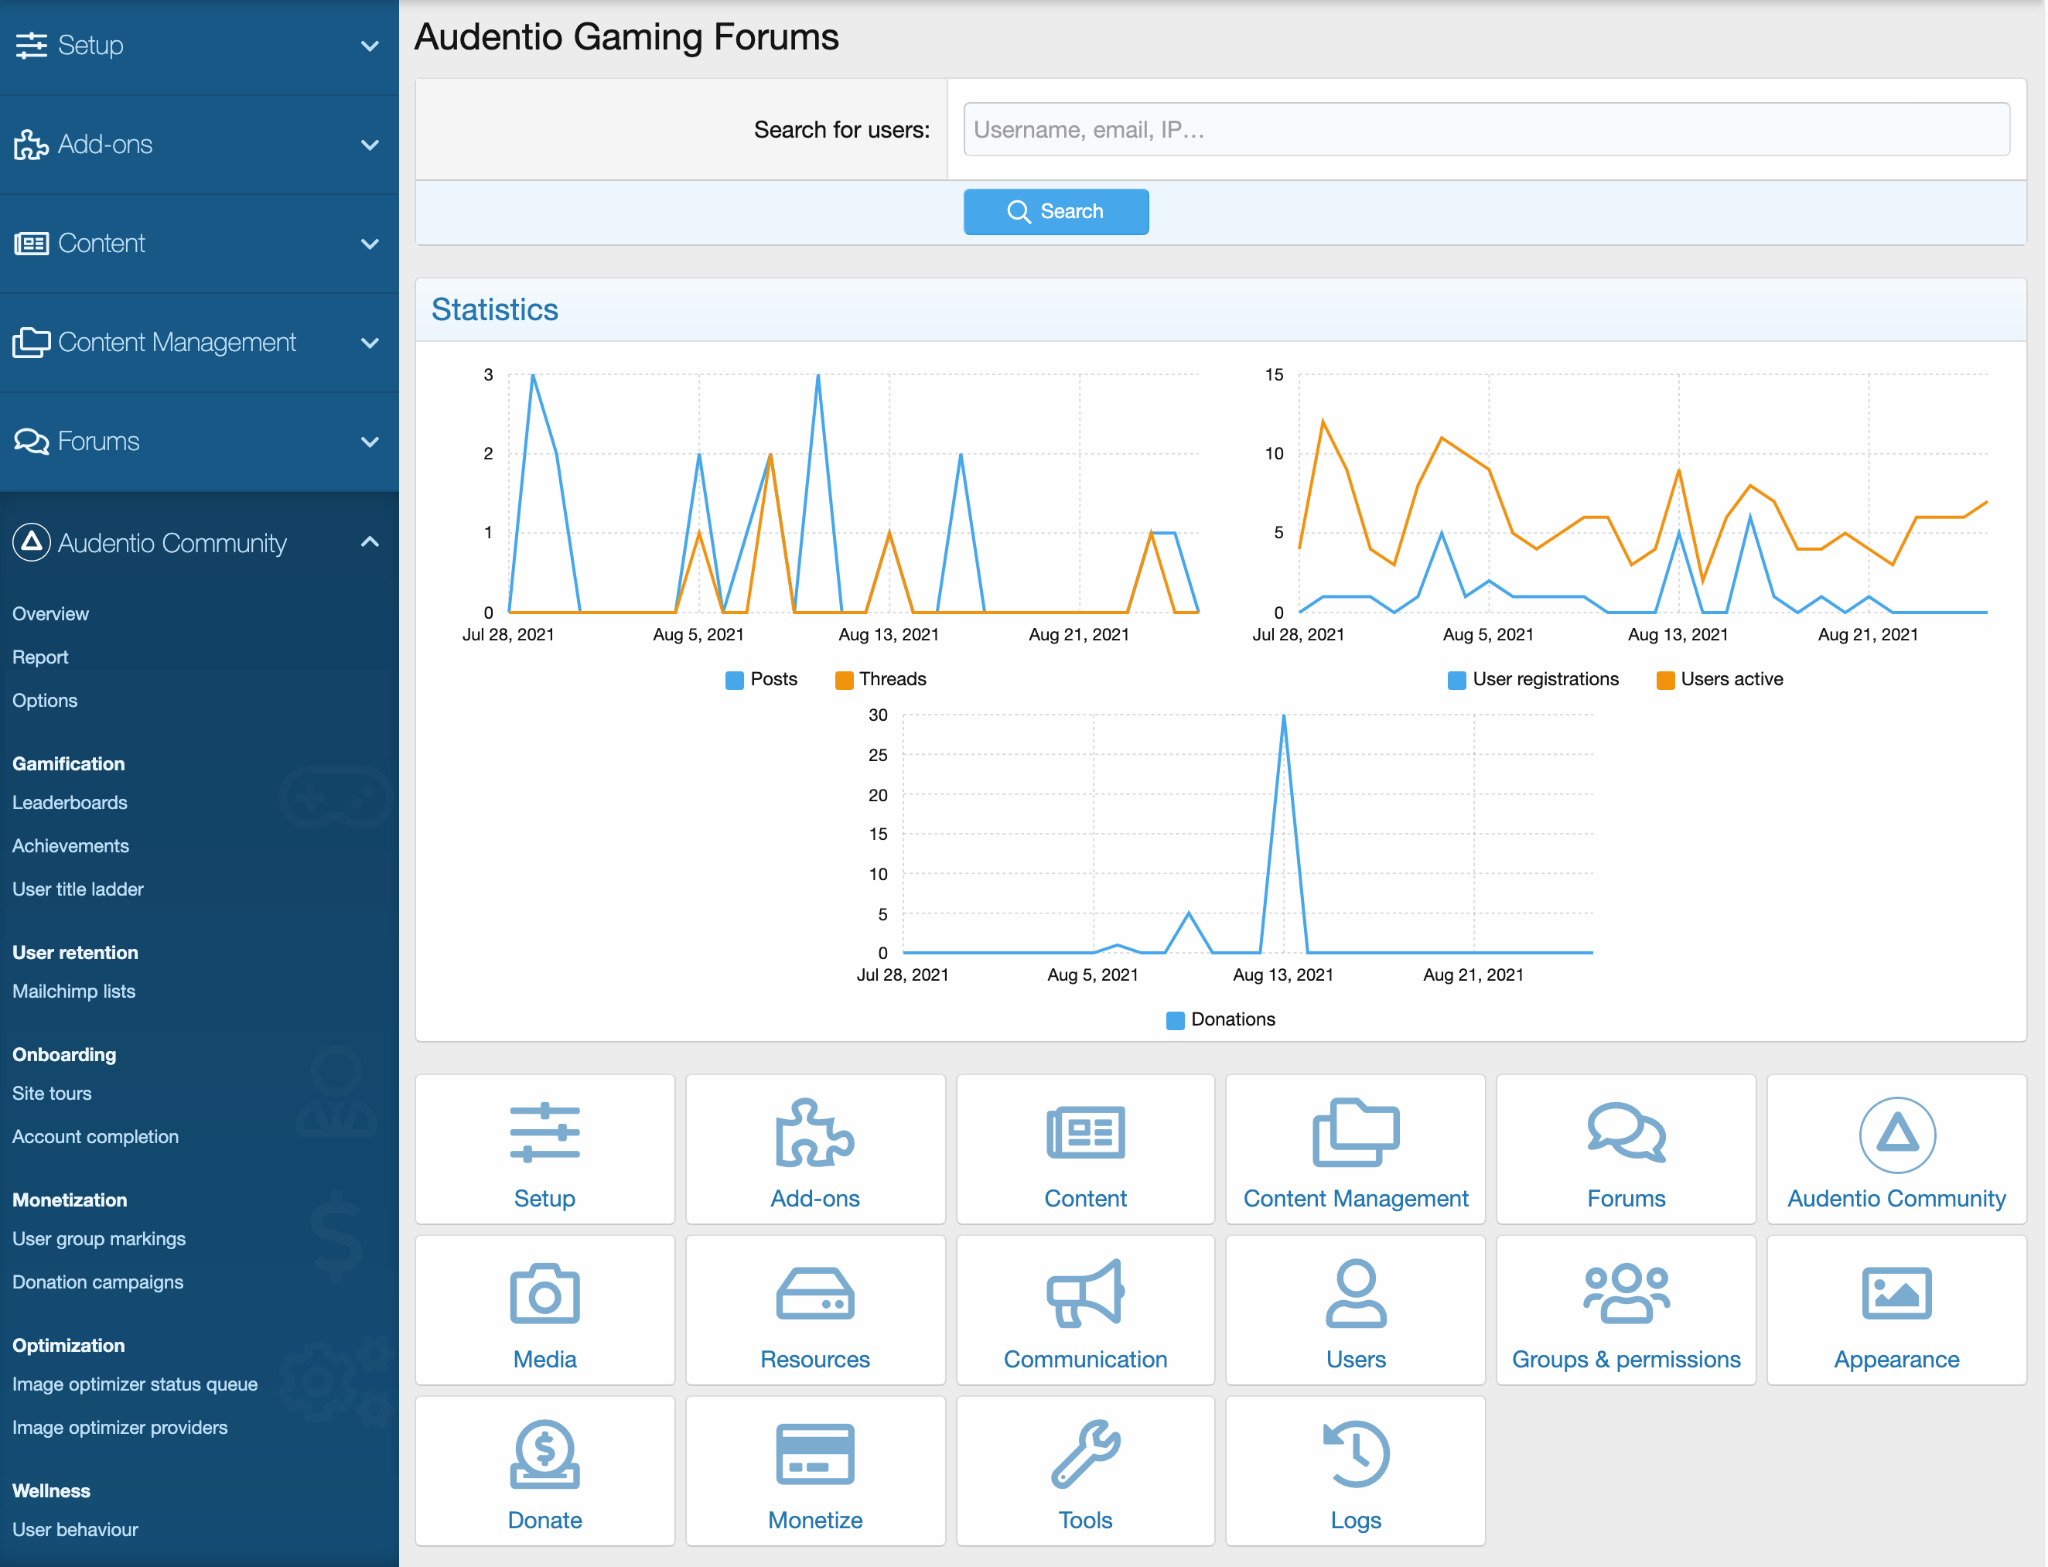This screenshot has width=2048, height=1567.
Task: Open Leaderboards in the sidebar
Action: pos(70,802)
